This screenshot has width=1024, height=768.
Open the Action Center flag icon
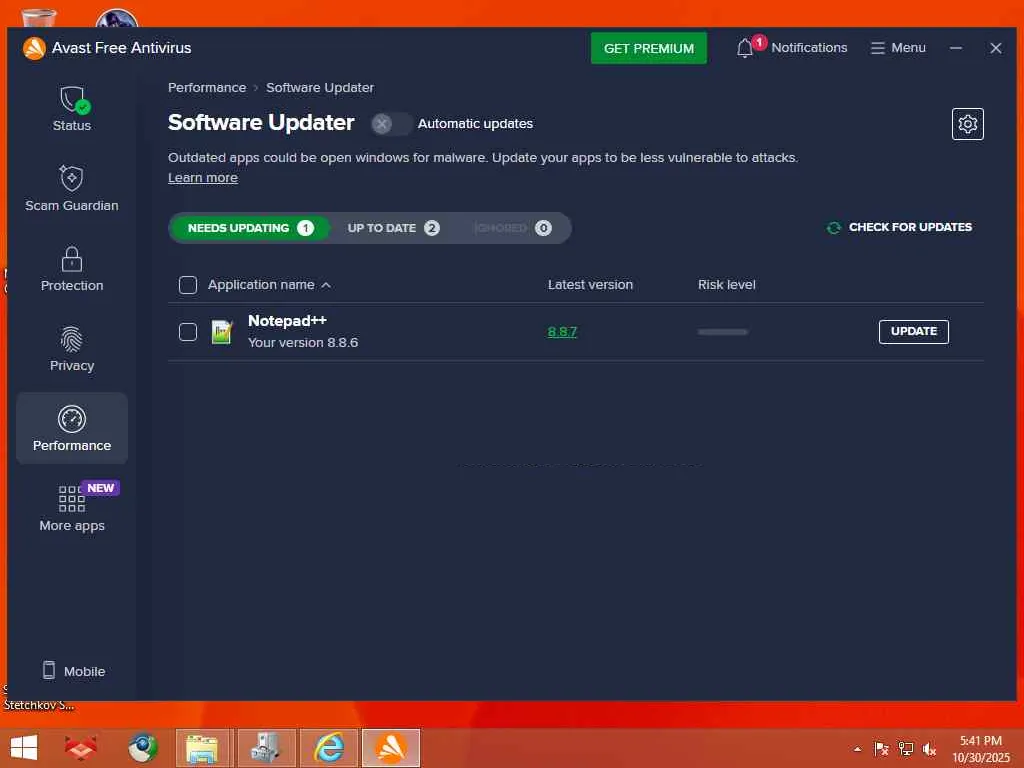pyautogui.click(x=881, y=749)
